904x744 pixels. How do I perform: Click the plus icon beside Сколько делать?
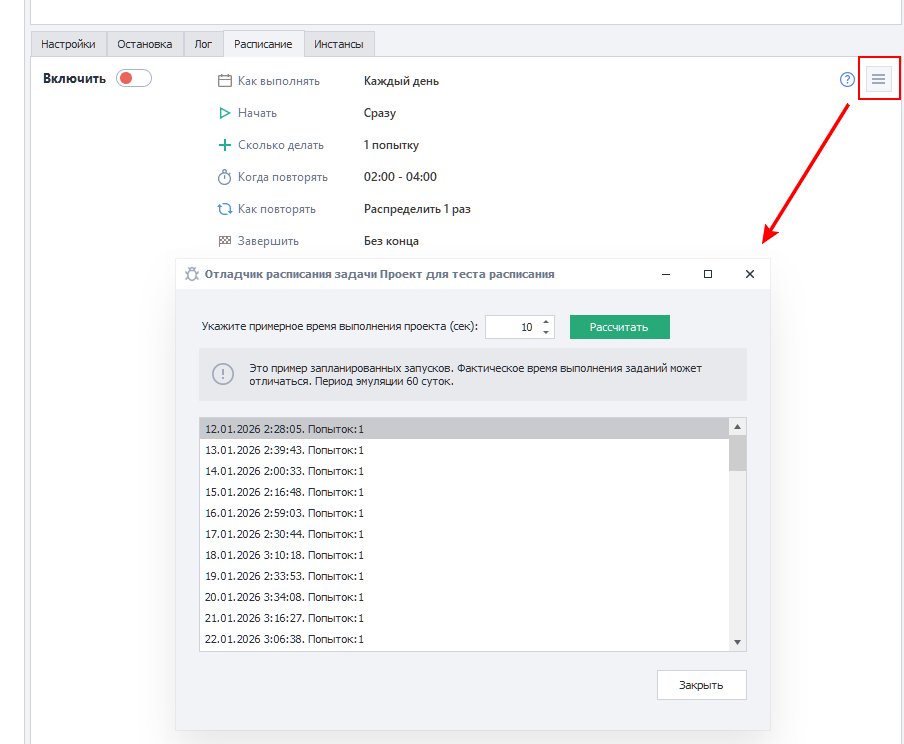point(225,145)
